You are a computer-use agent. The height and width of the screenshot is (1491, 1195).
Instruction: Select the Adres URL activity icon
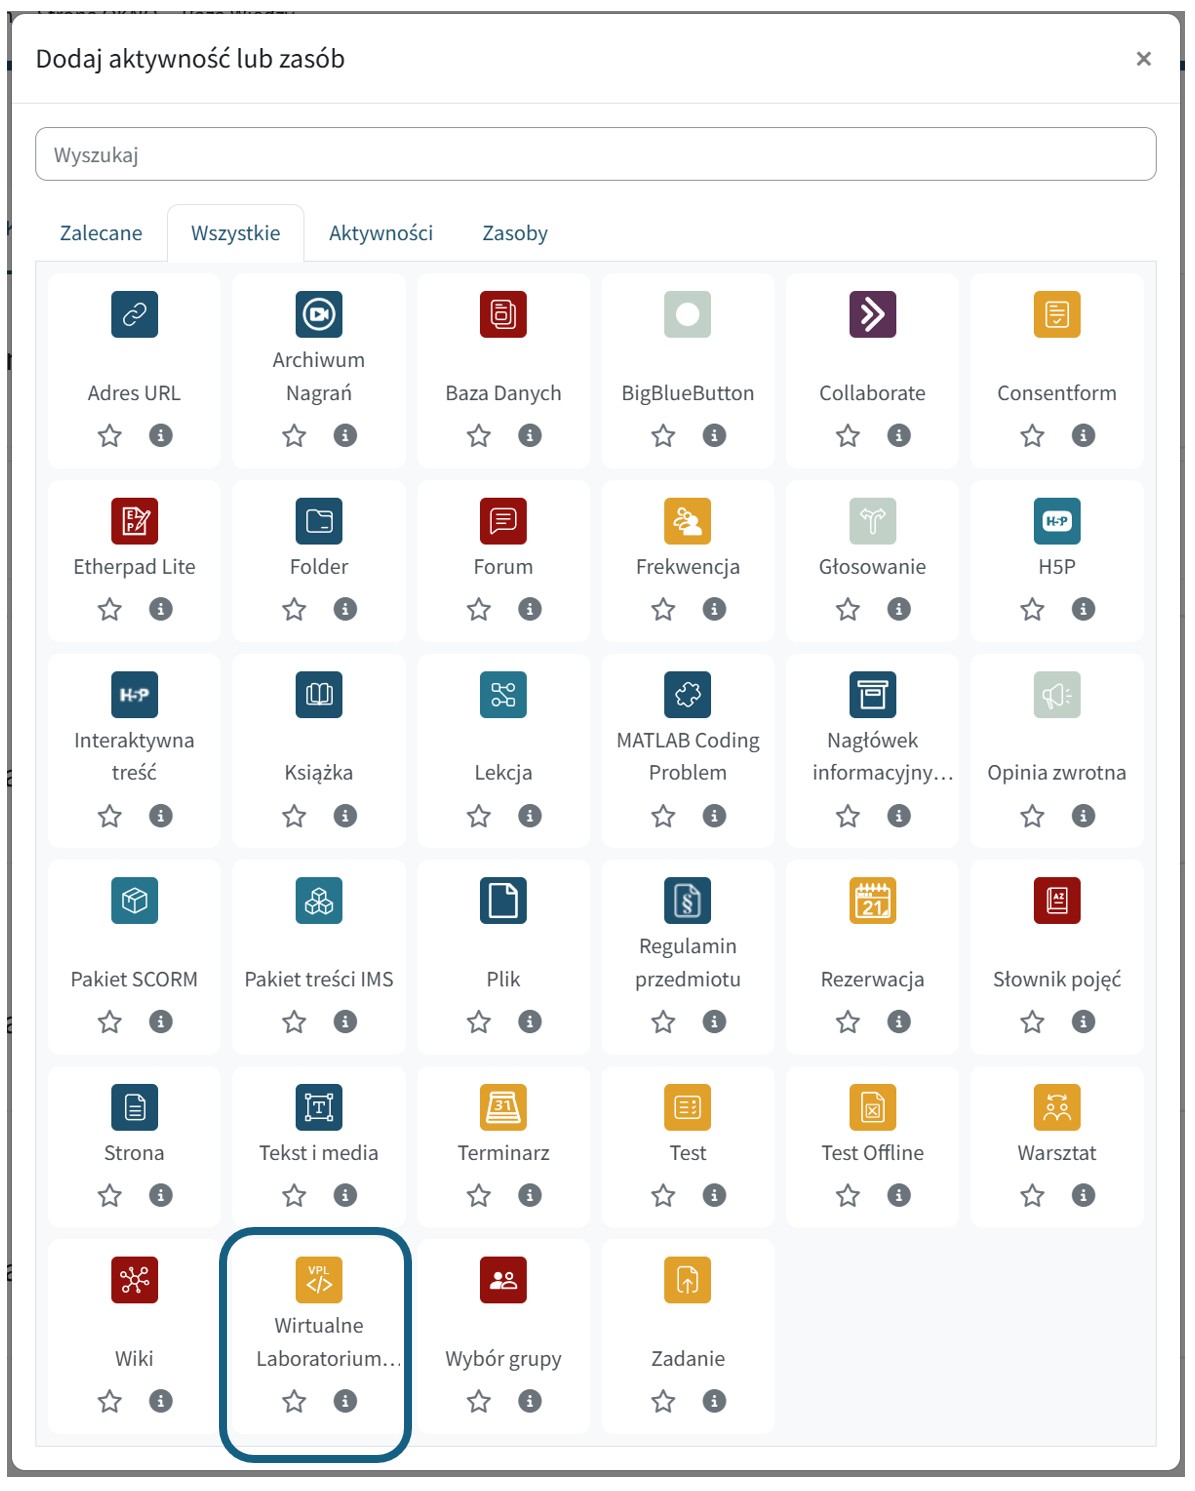tap(134, 314)
